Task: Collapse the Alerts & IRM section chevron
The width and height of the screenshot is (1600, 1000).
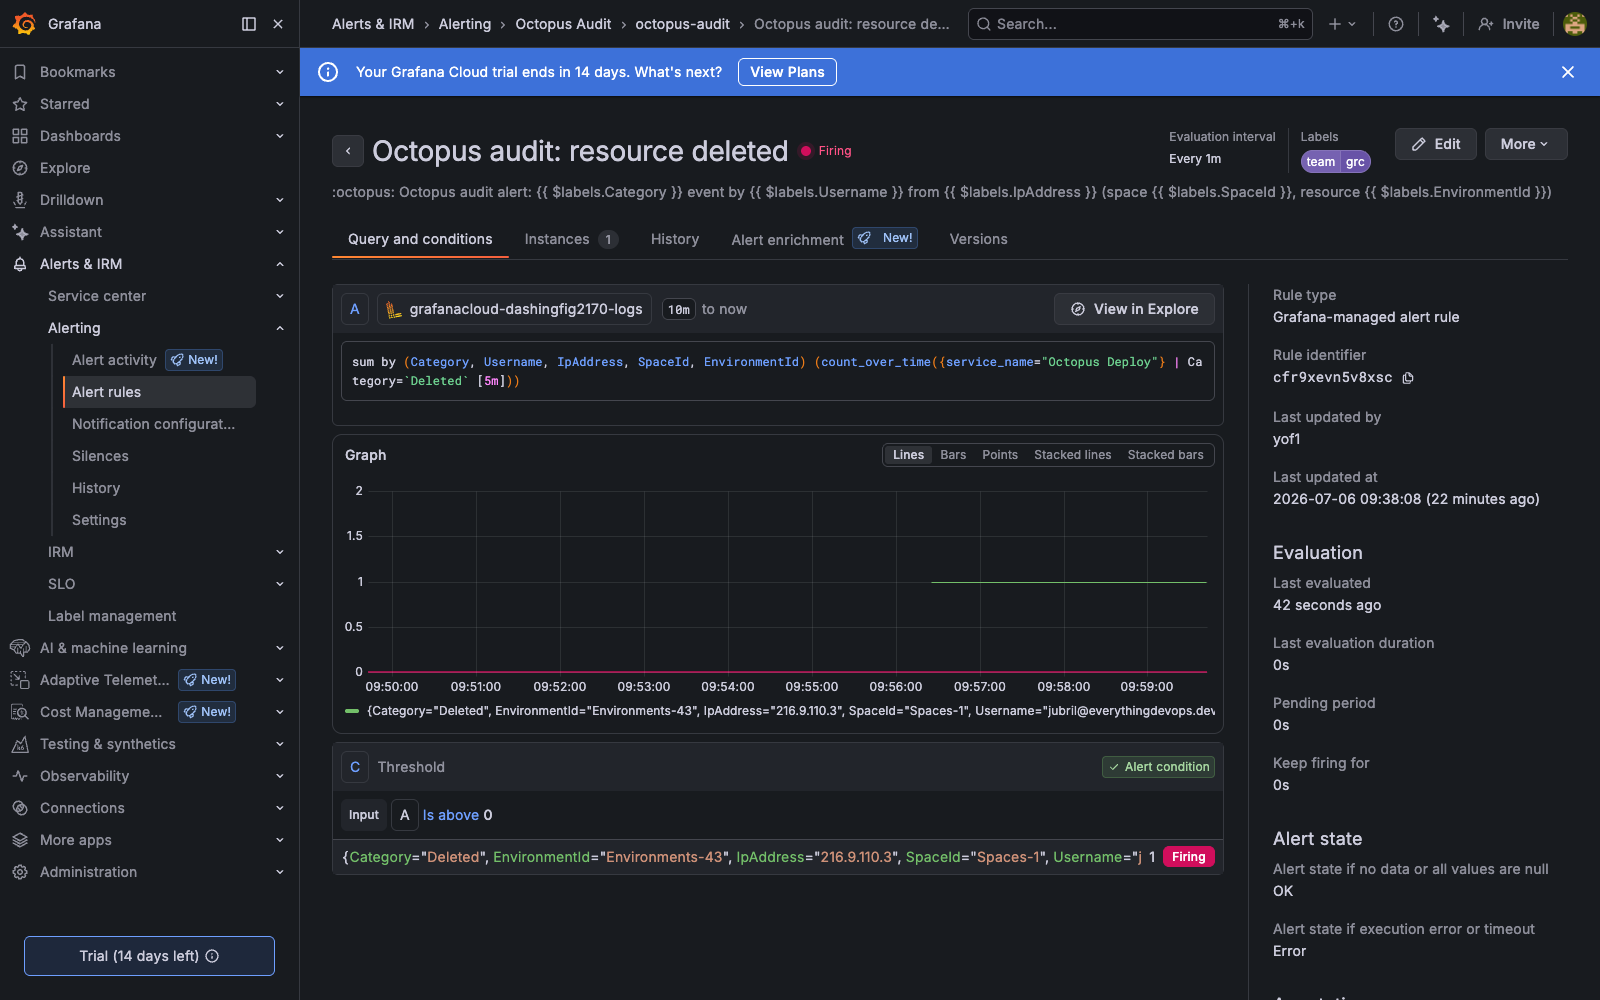Action: pos(280,264)
